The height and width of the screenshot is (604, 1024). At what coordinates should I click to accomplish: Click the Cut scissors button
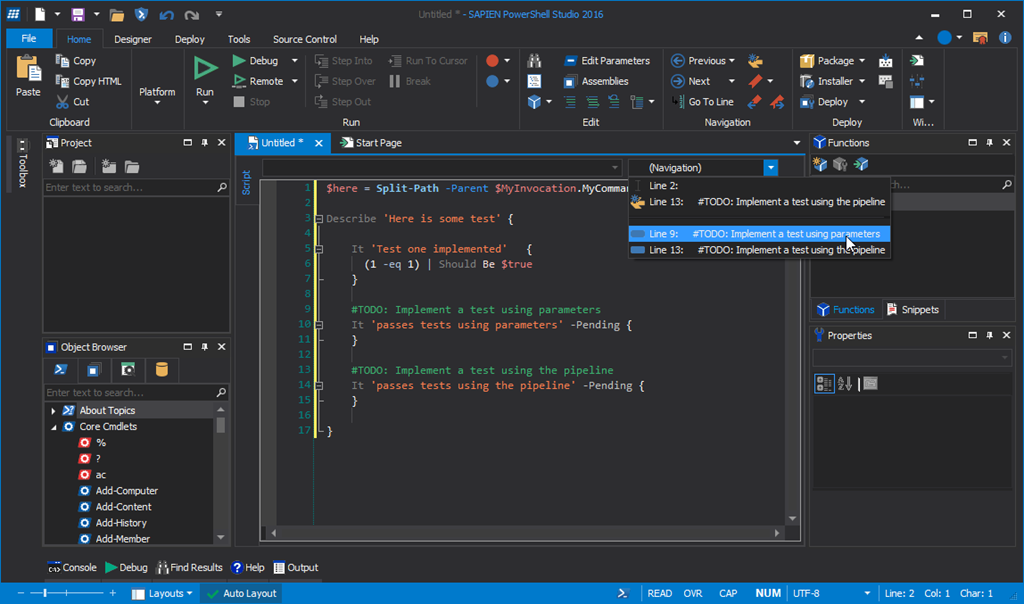click(x=72, y=102)
